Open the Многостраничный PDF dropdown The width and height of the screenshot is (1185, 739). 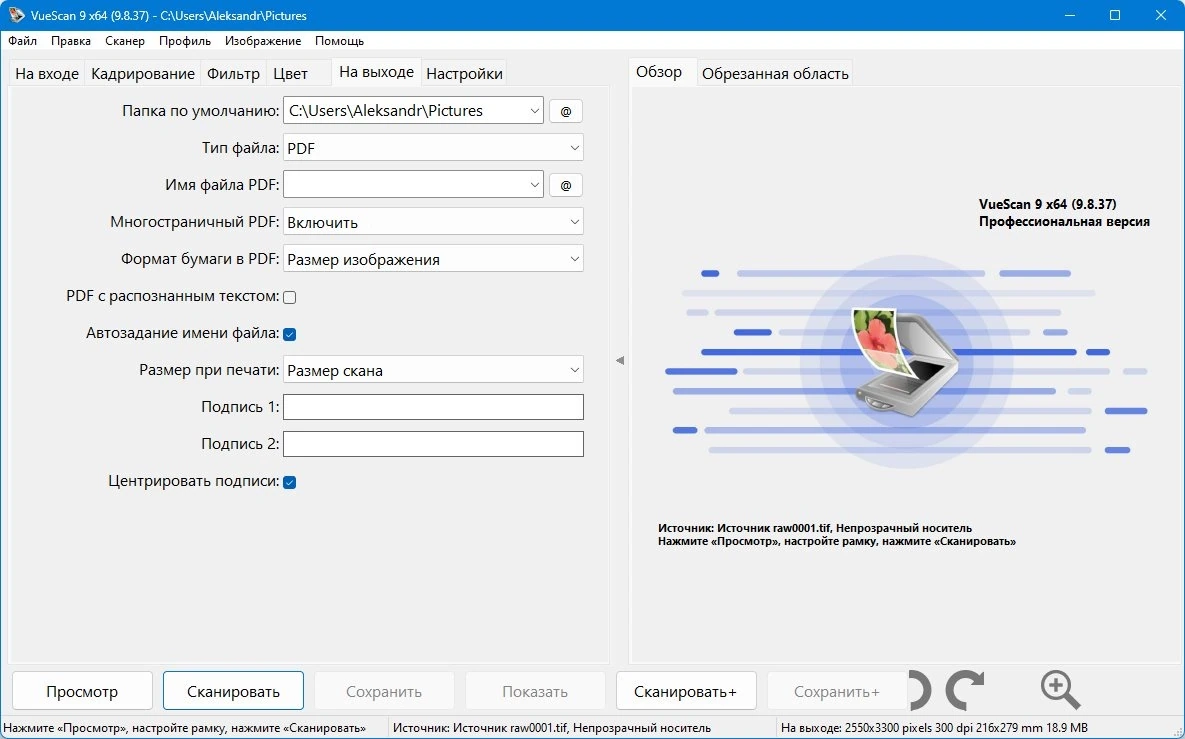(433, 222)
